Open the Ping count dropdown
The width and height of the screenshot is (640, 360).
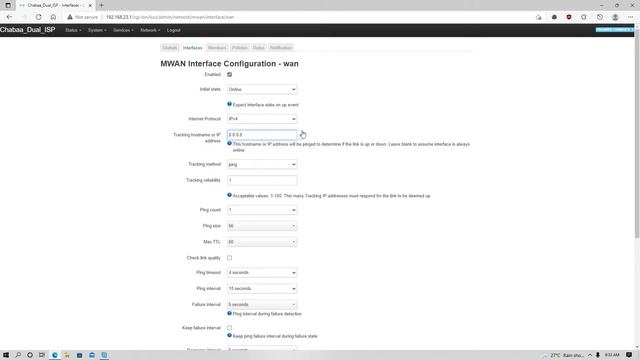(262, 210)
